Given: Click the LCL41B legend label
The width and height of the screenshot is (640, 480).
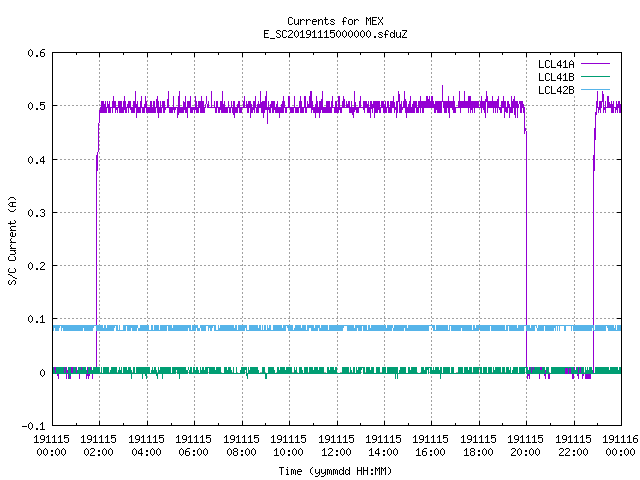Looking at the screenshot, I should tap(556, 77).
